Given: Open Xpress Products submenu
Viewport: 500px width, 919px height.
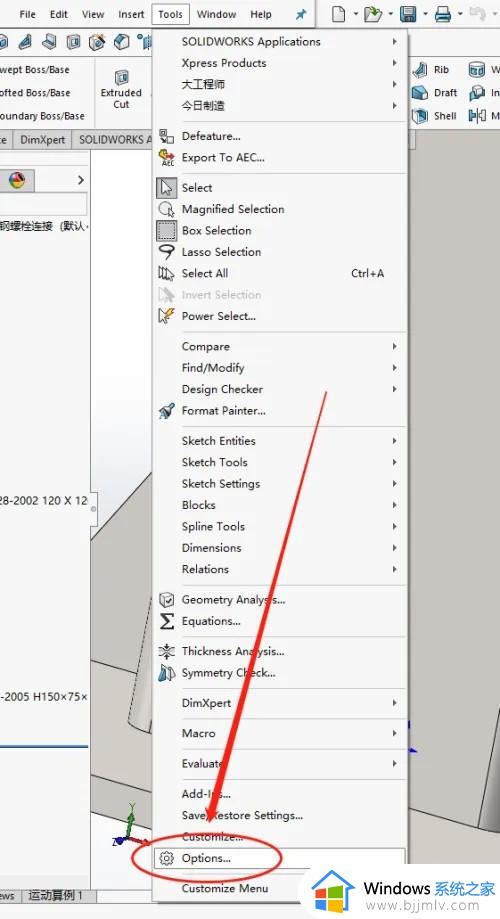Looking at the screenshot, I should pyautogui.click(x=280, y=63).
